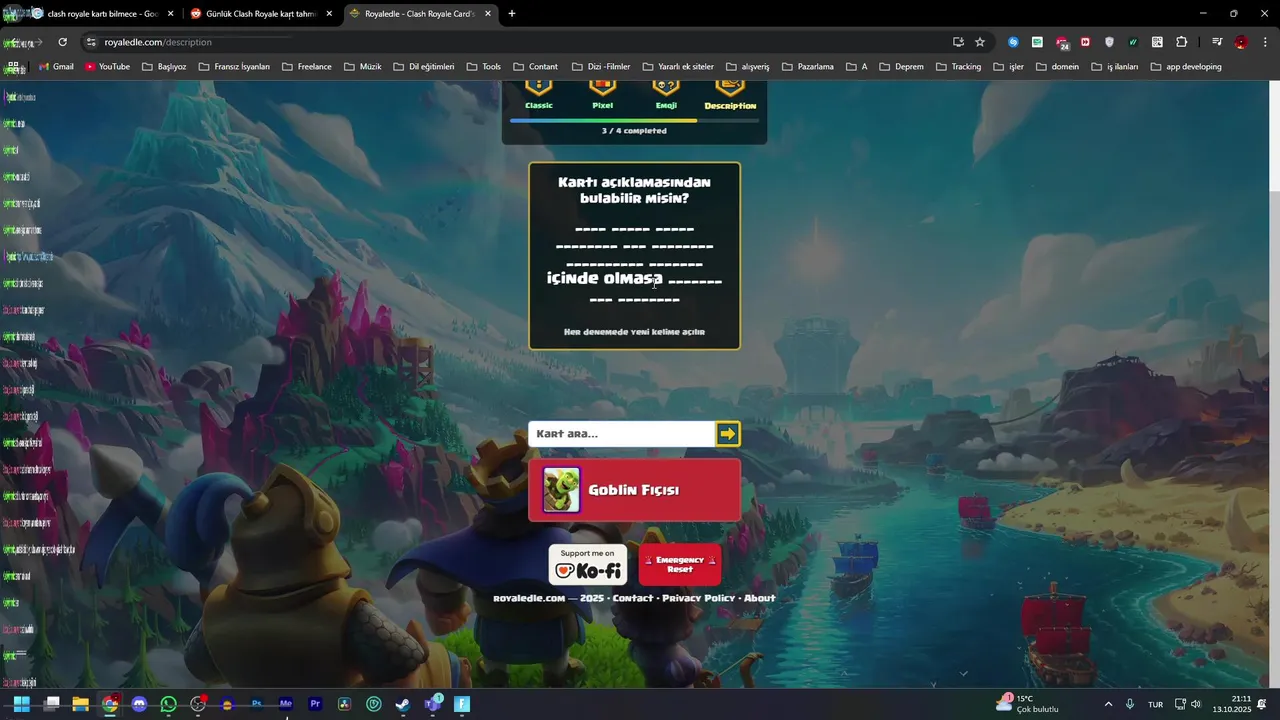Viewport: 1280px width, 720px height.
Task: Click the royaledle.com address bar
Action: click(x=520, y=42)
